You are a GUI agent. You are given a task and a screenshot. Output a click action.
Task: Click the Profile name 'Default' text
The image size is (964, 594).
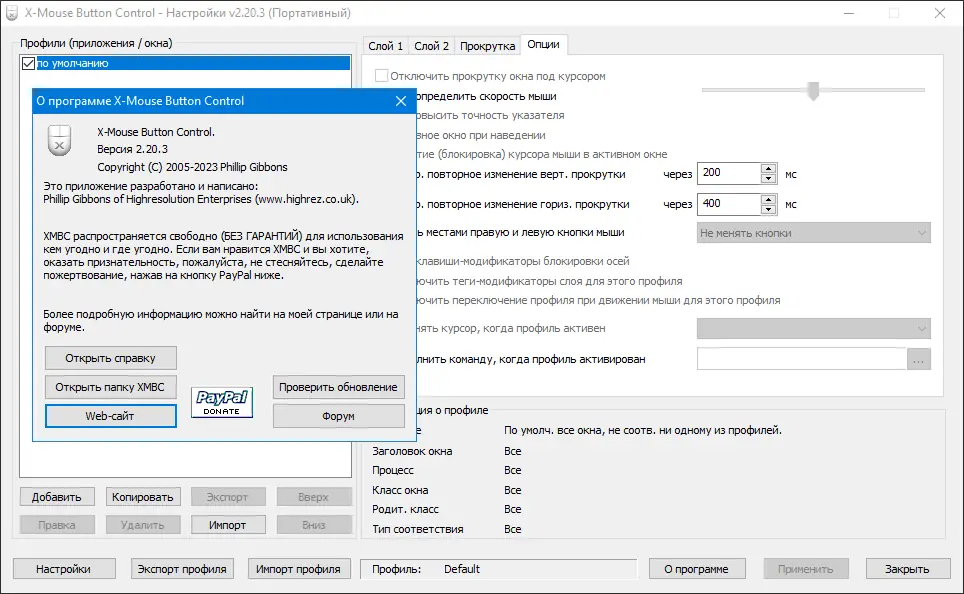point(462,569)
